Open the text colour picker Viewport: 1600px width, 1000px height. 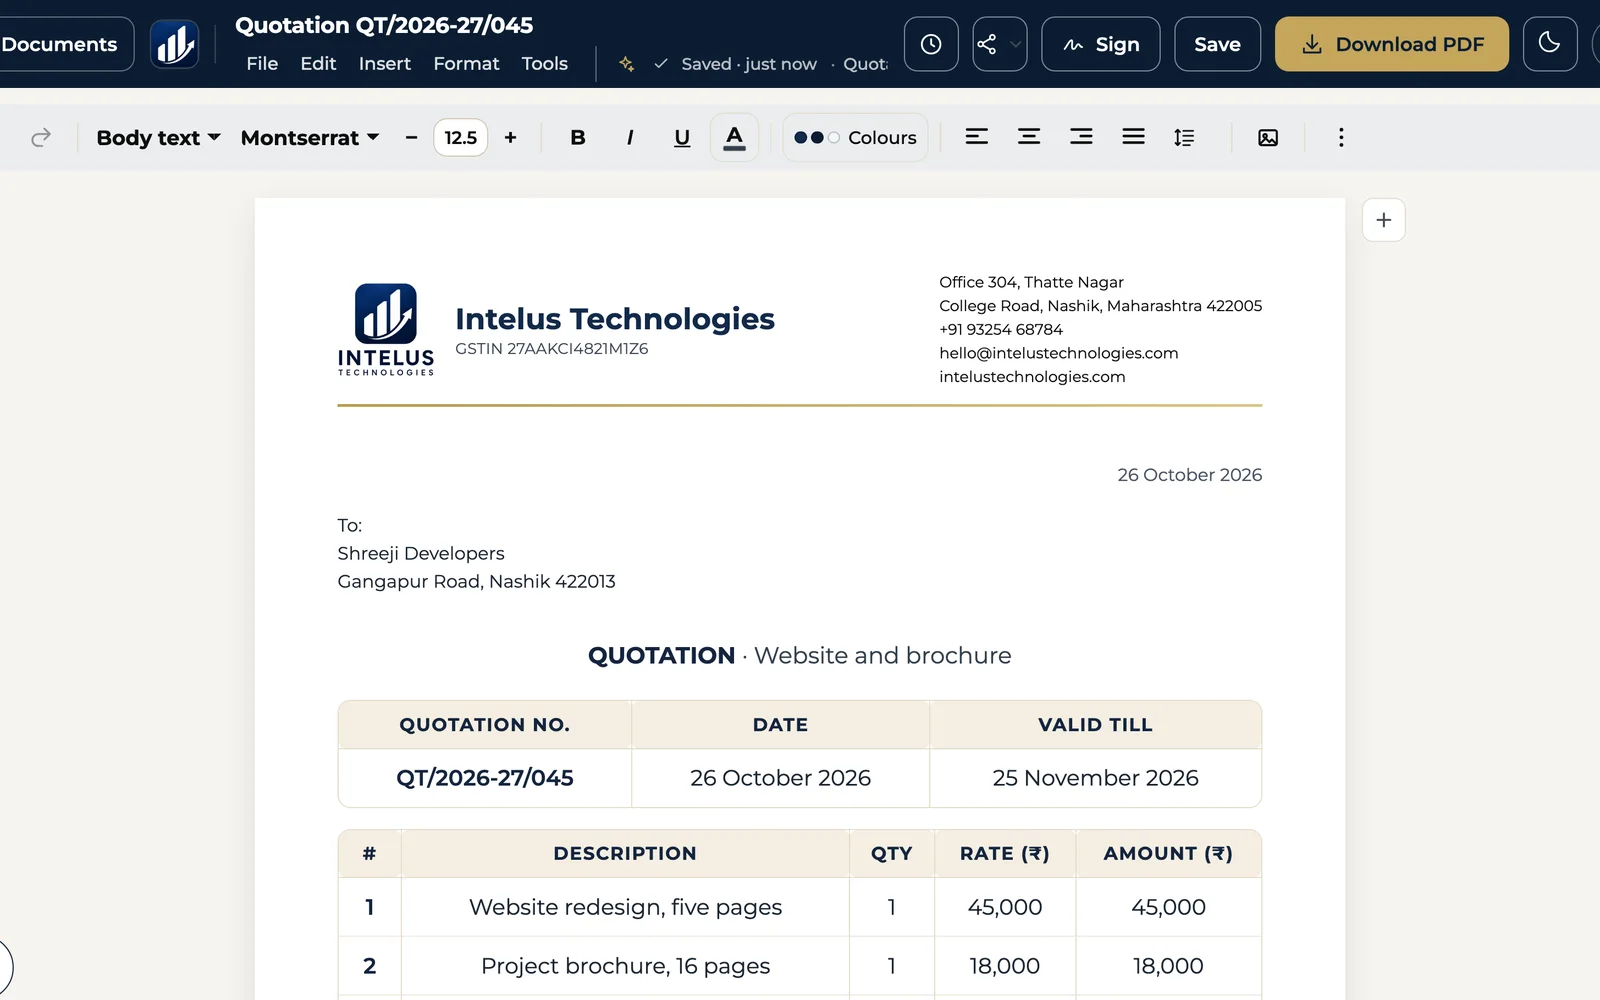click(x=734, y=137)
